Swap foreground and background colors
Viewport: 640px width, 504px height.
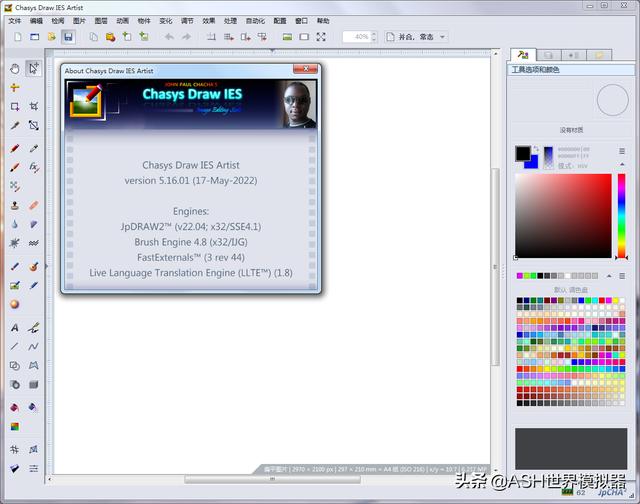(x=536, y=149)
